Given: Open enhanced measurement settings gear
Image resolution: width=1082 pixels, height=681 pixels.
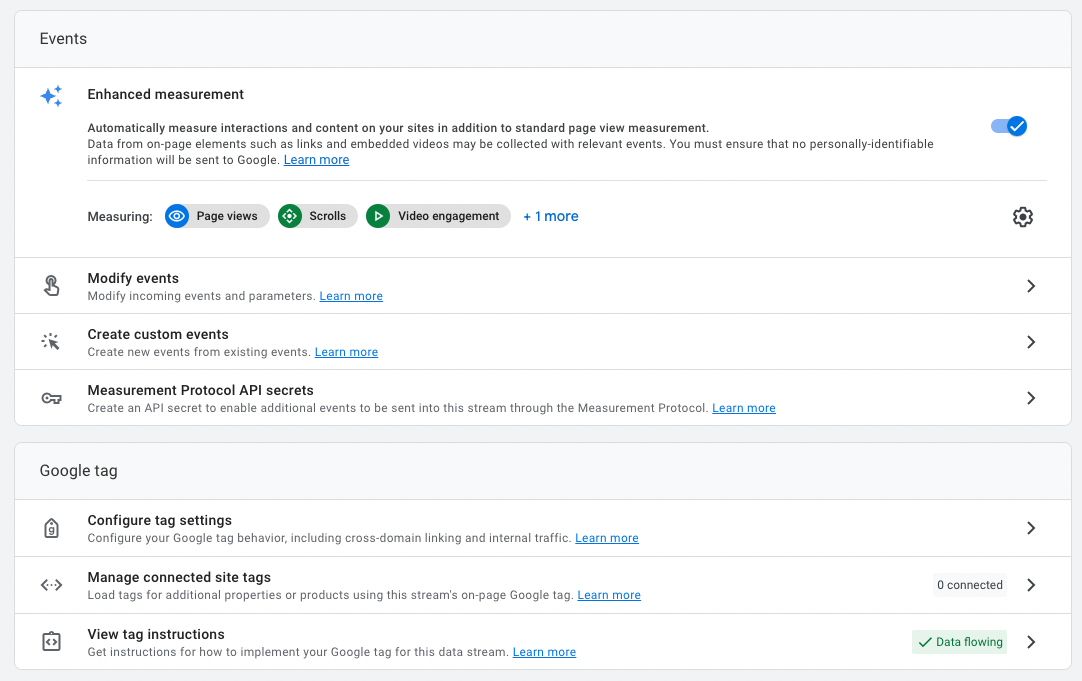Looking at the screenshot, I should 1022,217.
